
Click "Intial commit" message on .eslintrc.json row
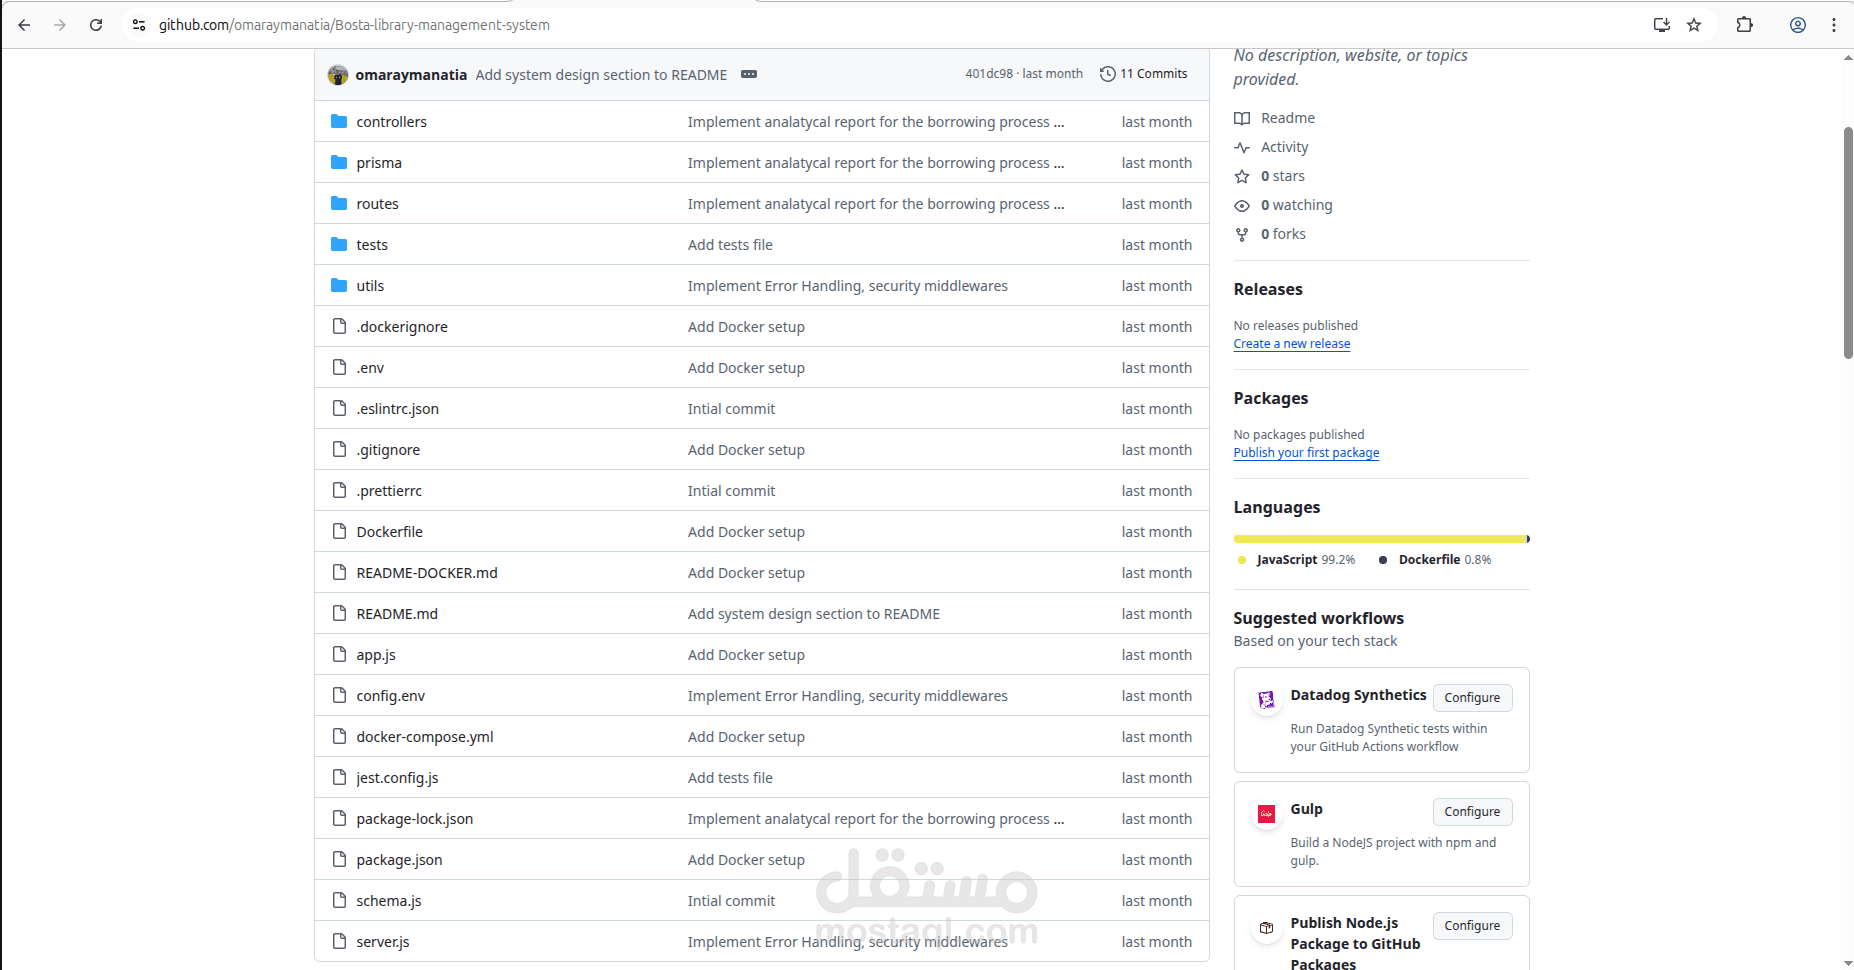coord(731,409)
